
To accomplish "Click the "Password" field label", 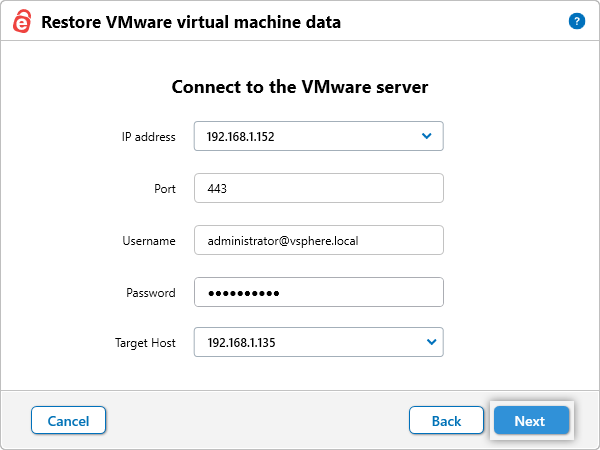I will 150,293.
